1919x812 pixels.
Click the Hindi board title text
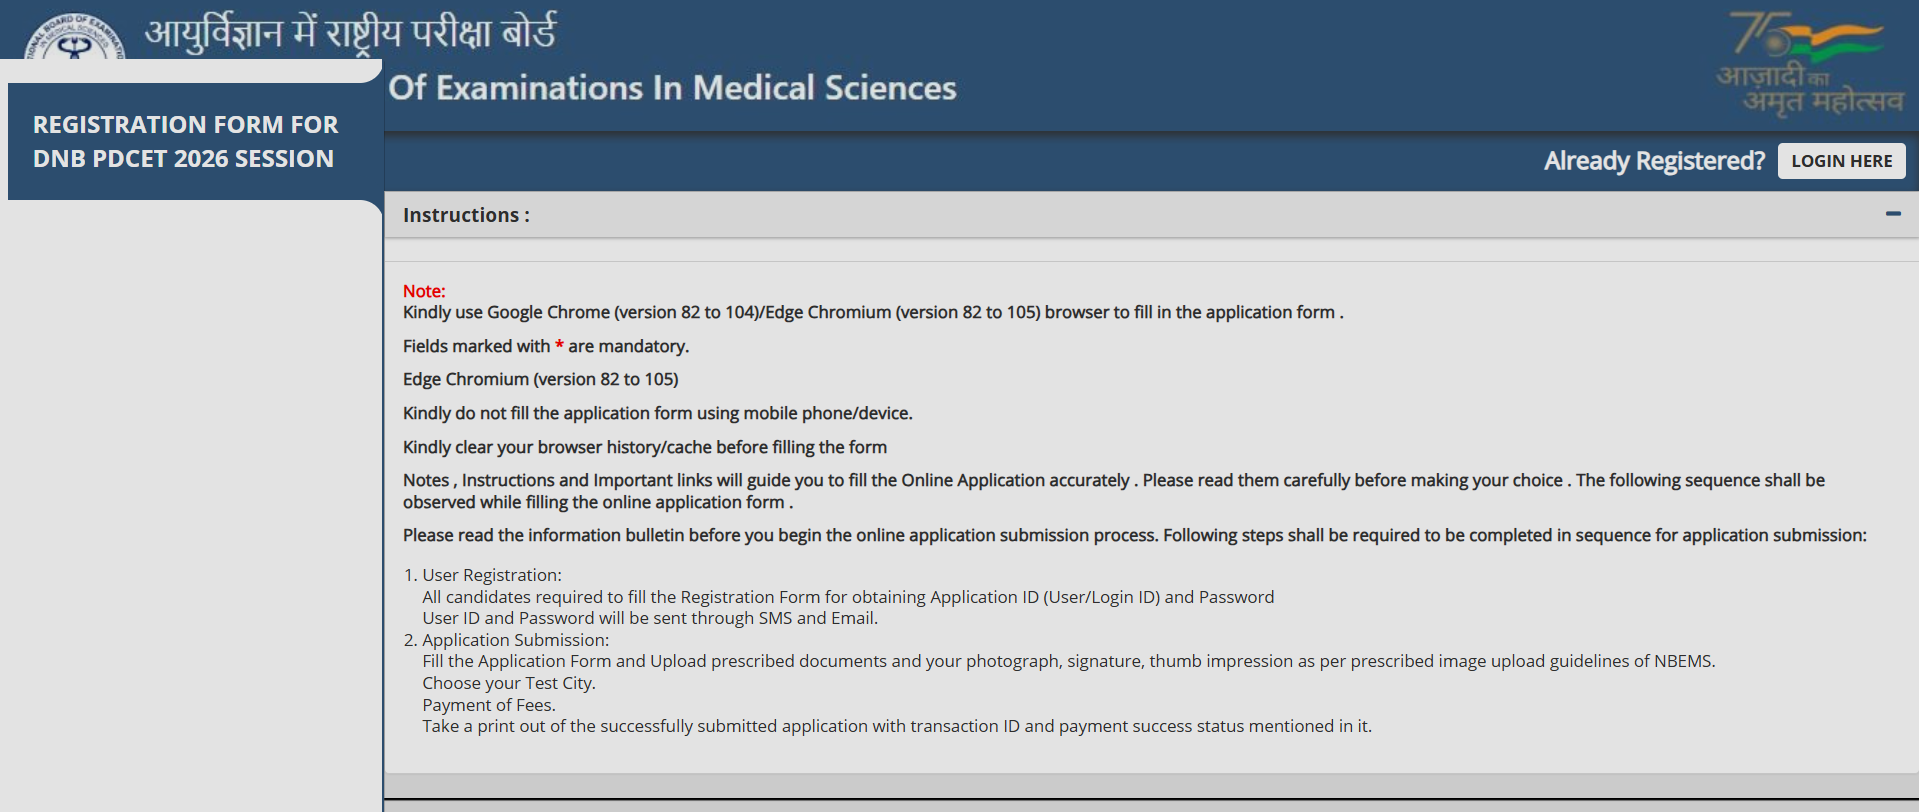click(350, 32)
